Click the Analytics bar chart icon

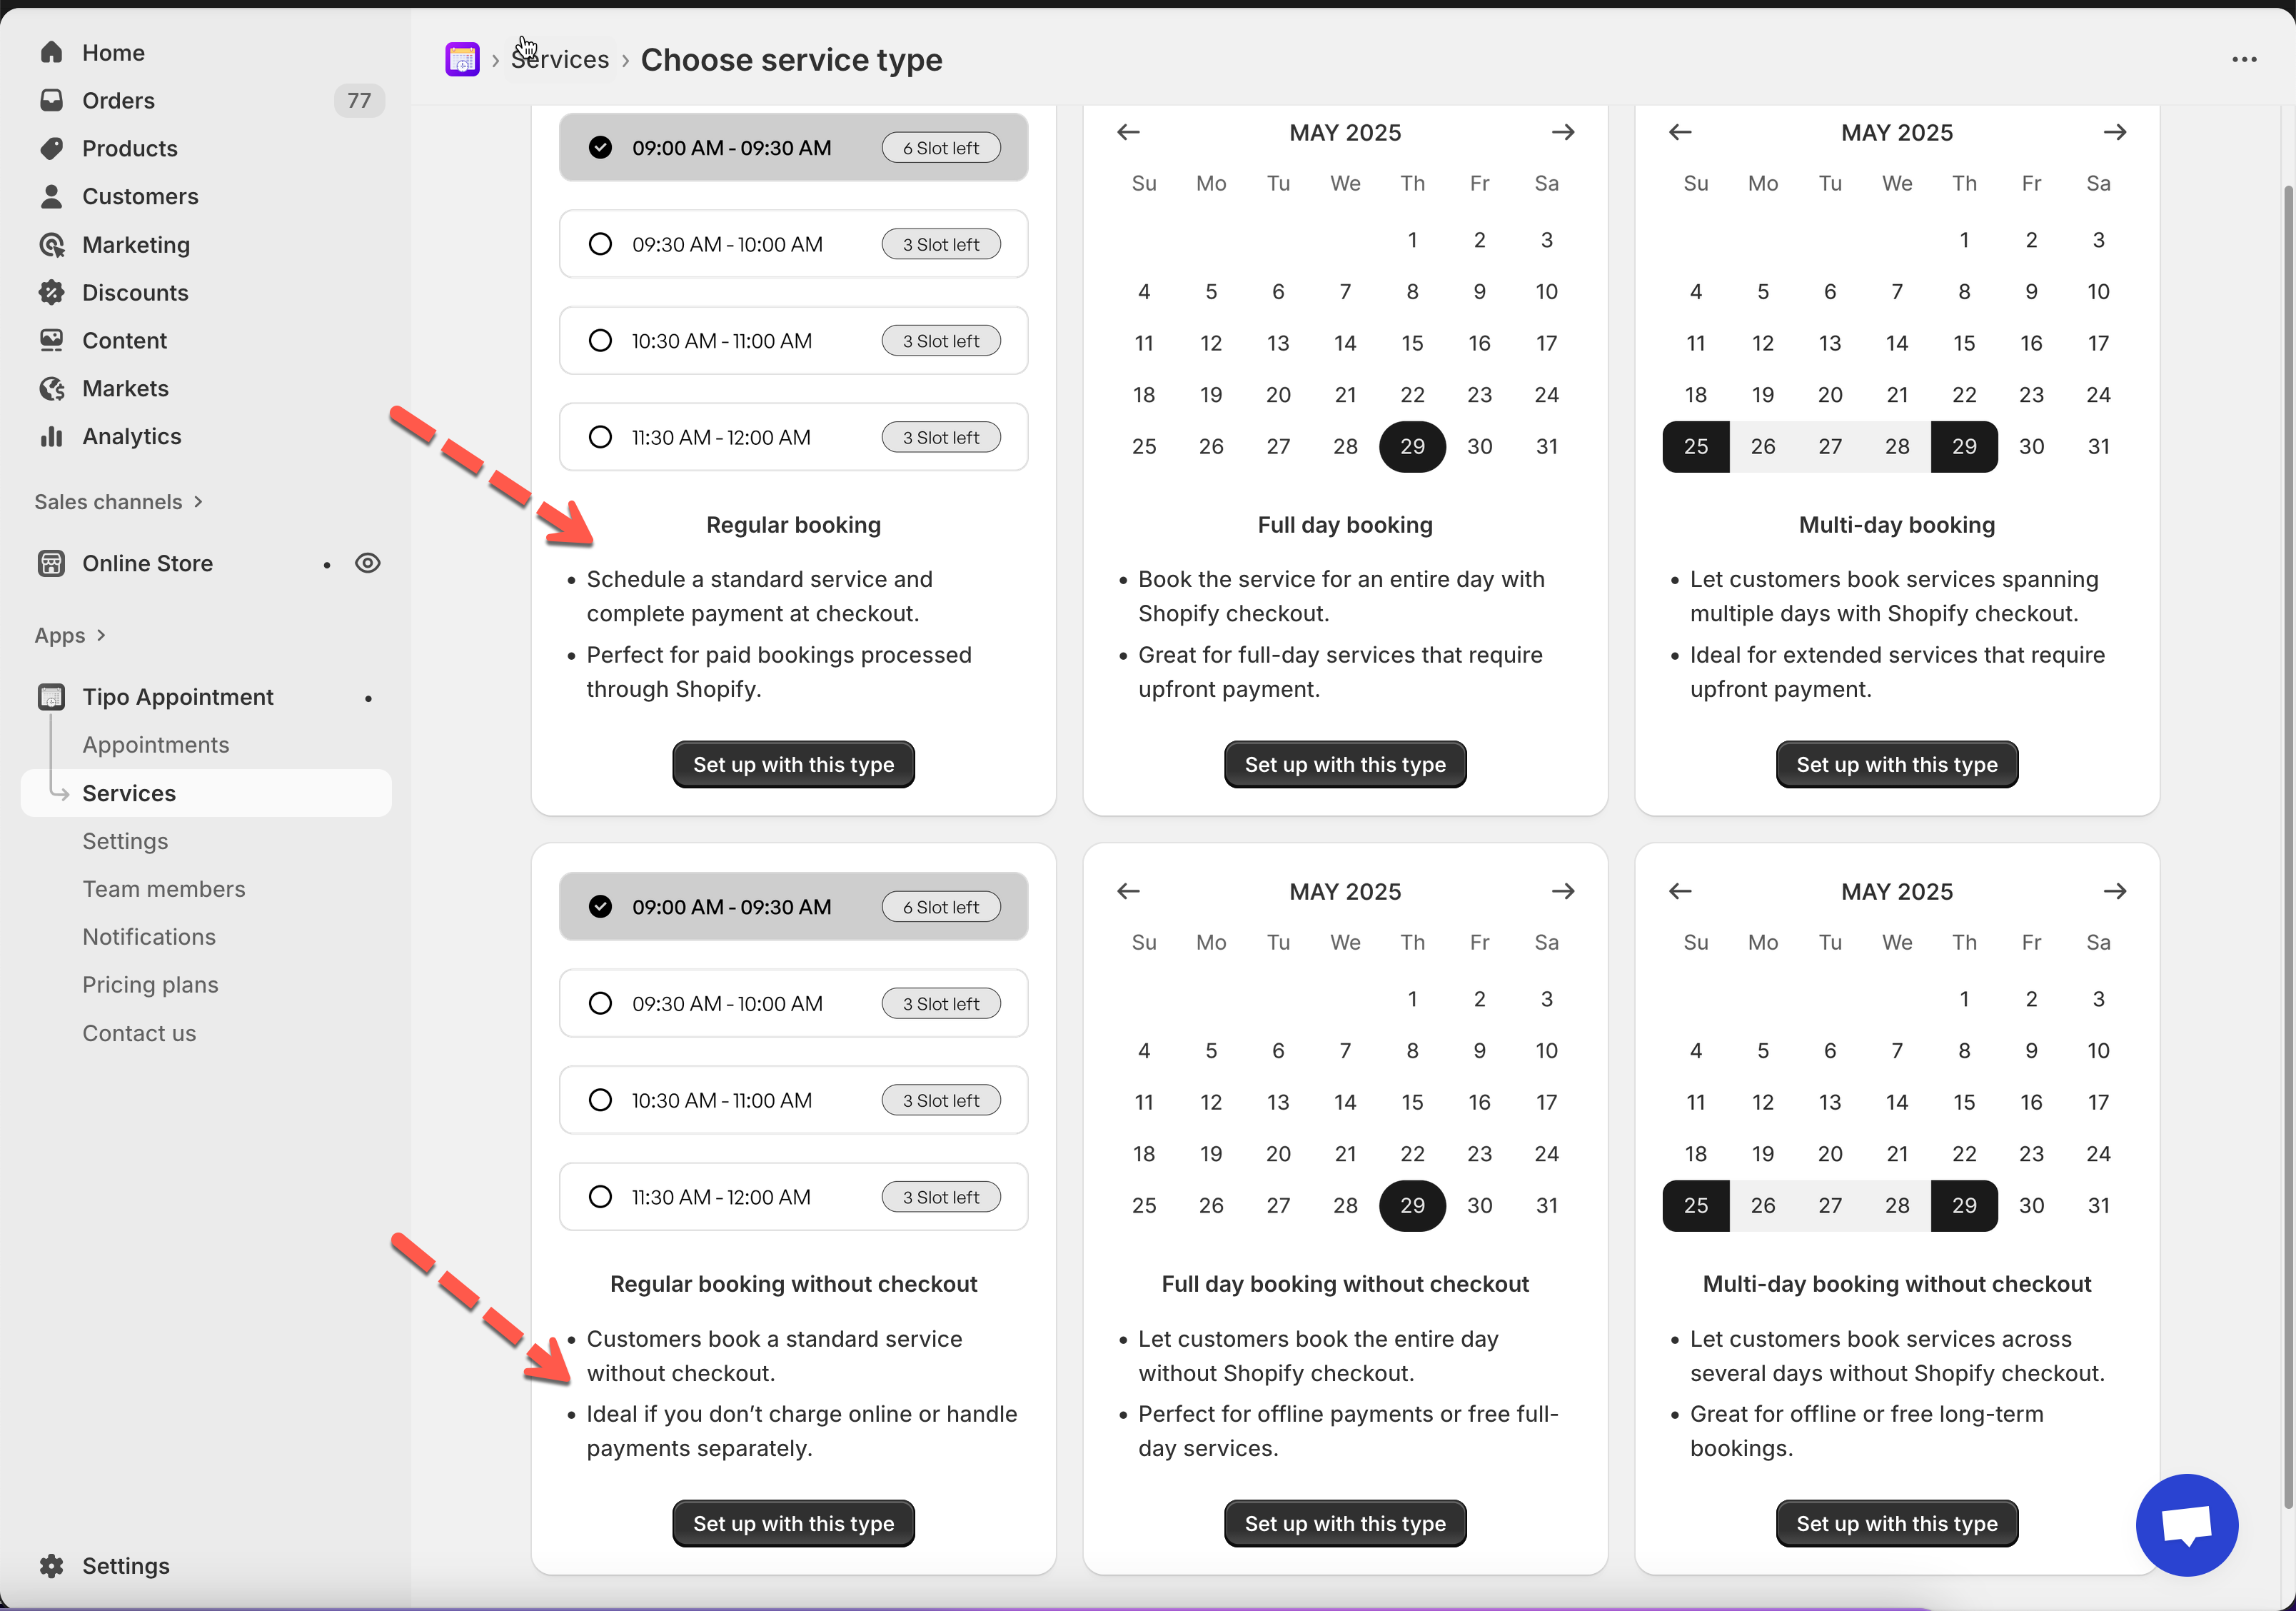pos(52,437)
